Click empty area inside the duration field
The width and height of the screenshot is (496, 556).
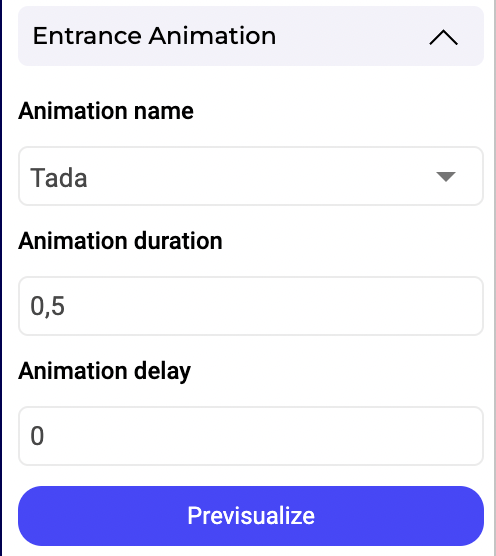point(273,306)
